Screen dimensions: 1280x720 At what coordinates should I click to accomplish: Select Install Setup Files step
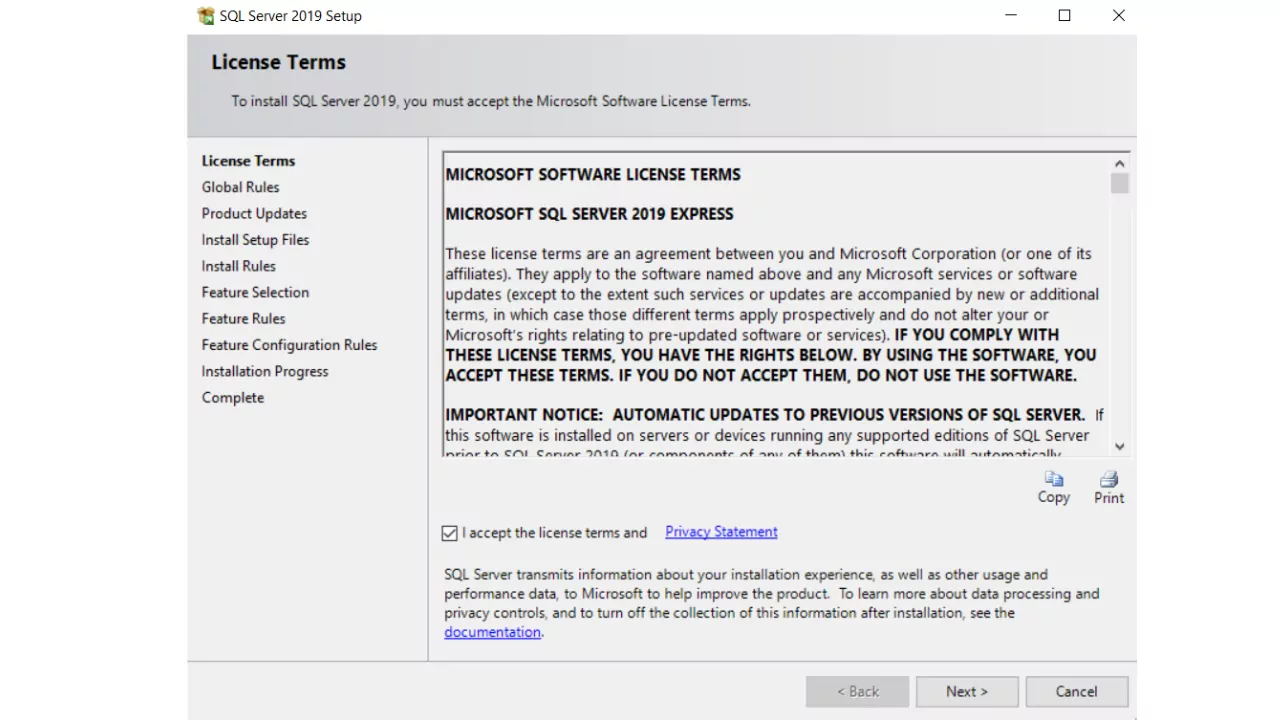255,240
